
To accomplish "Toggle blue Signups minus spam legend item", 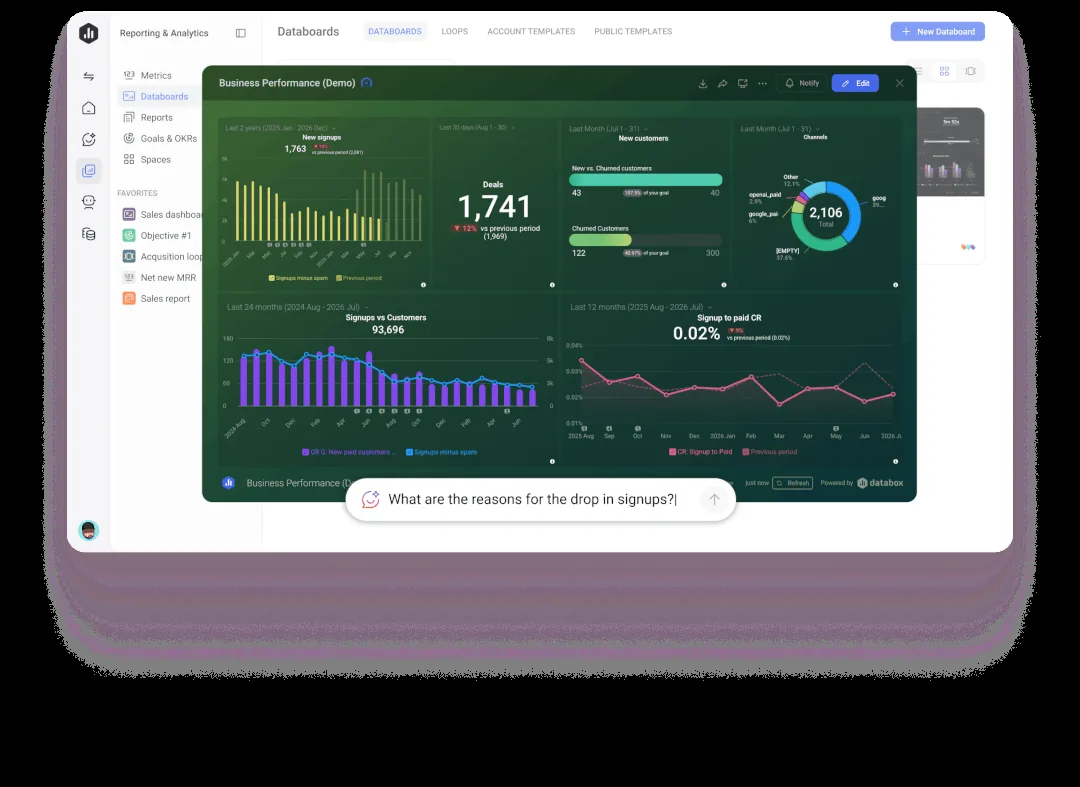I will (x=442, y=452).
